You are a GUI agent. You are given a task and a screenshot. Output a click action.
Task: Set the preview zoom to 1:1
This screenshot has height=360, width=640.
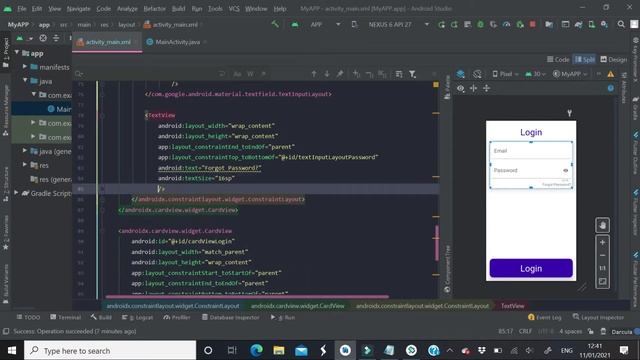(602, 268)
